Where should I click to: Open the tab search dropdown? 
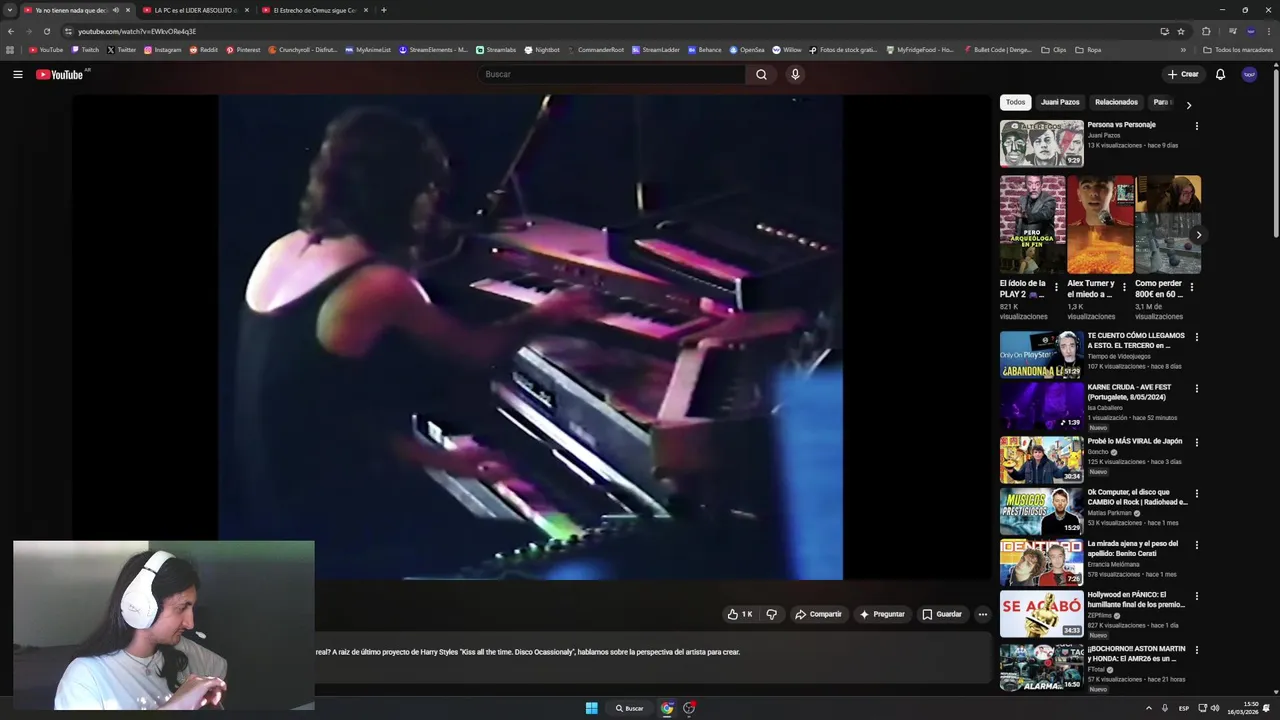point(10,10)
